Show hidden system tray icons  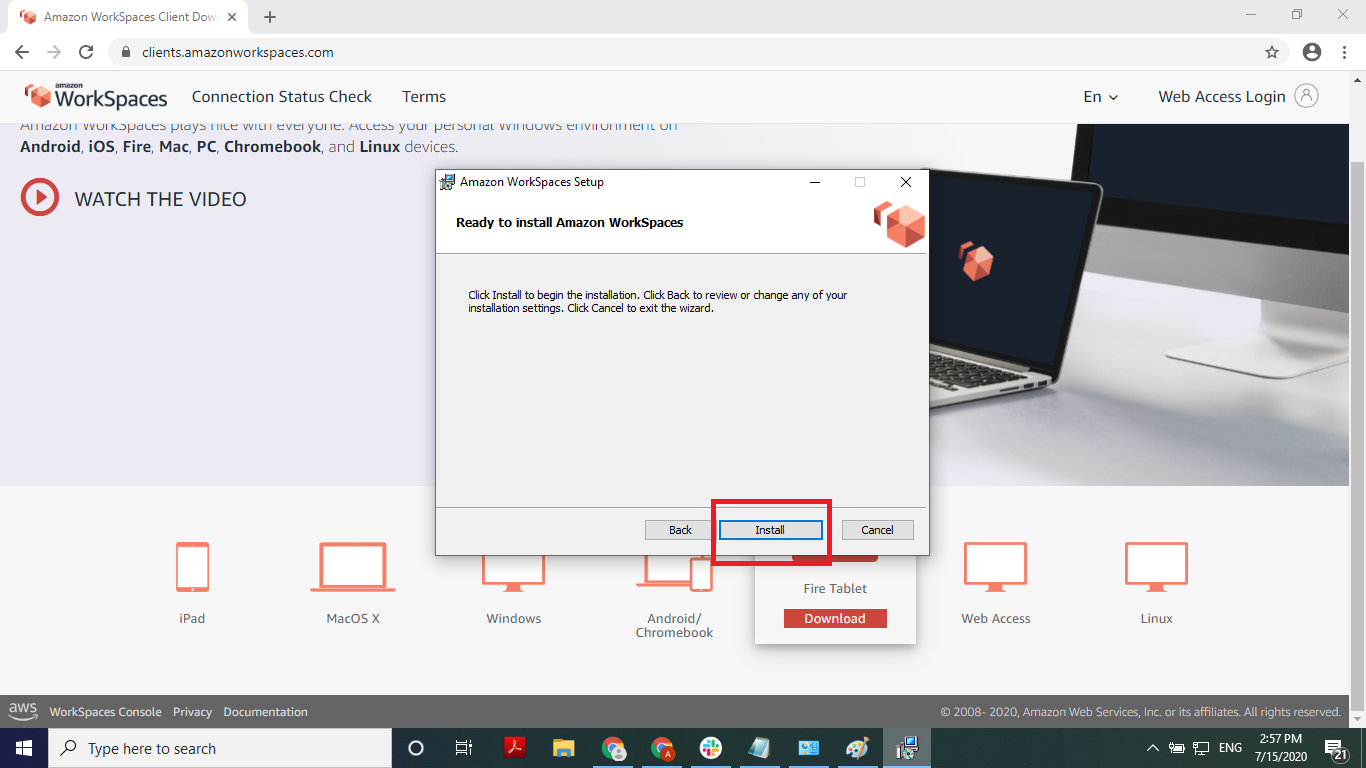pyautogui.click(x=1152, y=748)
